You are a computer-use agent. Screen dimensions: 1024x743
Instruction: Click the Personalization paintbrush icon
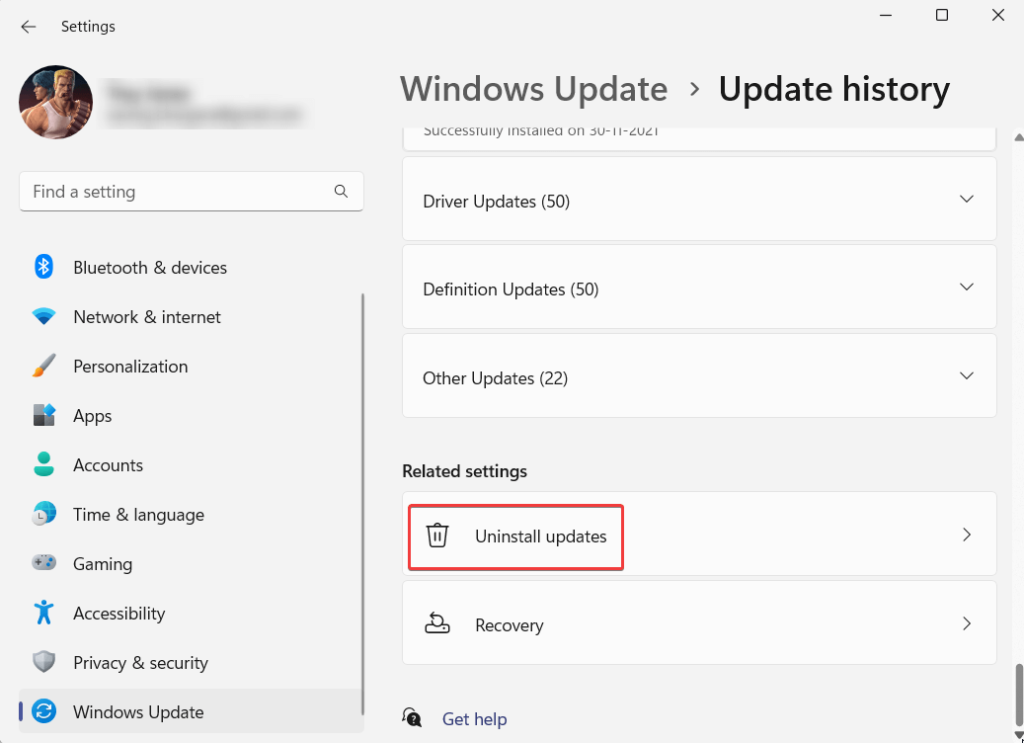pos(44,366)
